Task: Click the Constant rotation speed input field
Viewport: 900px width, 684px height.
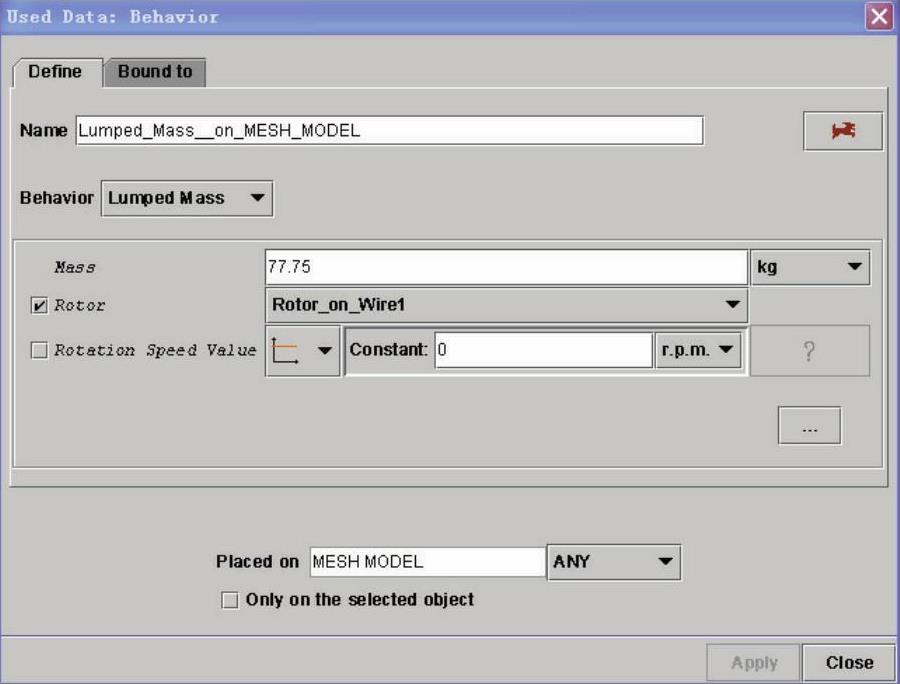Action: (x=543, y=351)
